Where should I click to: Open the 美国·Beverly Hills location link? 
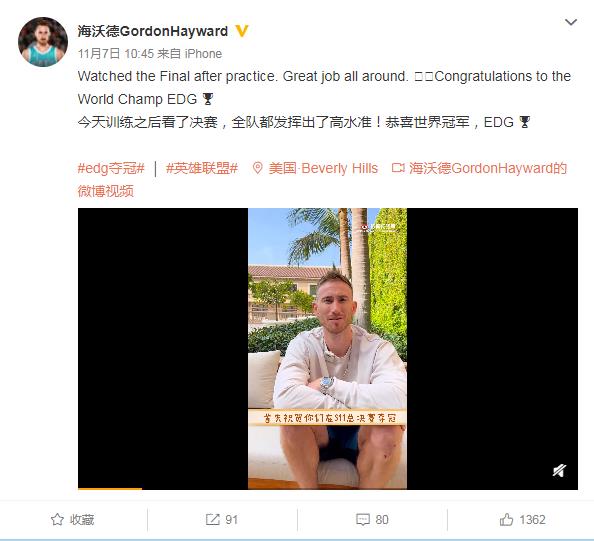point(323,168)
